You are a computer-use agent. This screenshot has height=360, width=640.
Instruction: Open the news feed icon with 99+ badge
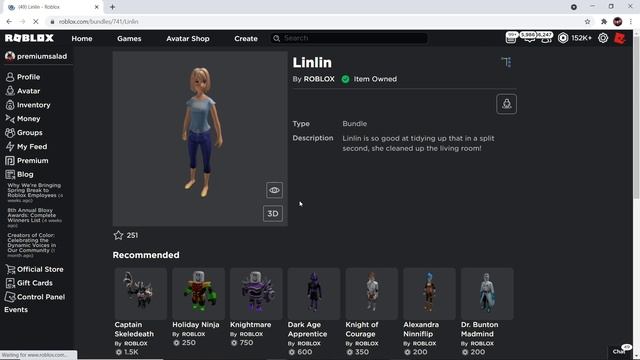click(511, 38)
